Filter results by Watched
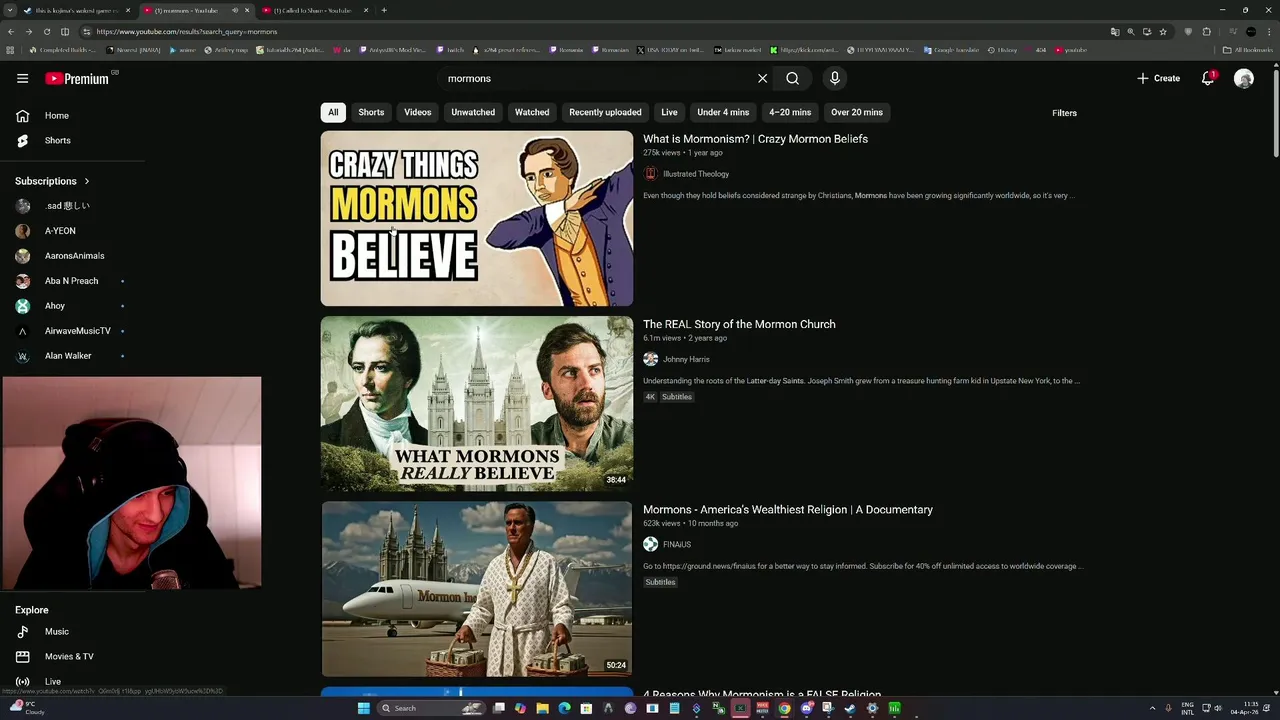This screenshot has height=720, width=1280. [x=532, y=112]
